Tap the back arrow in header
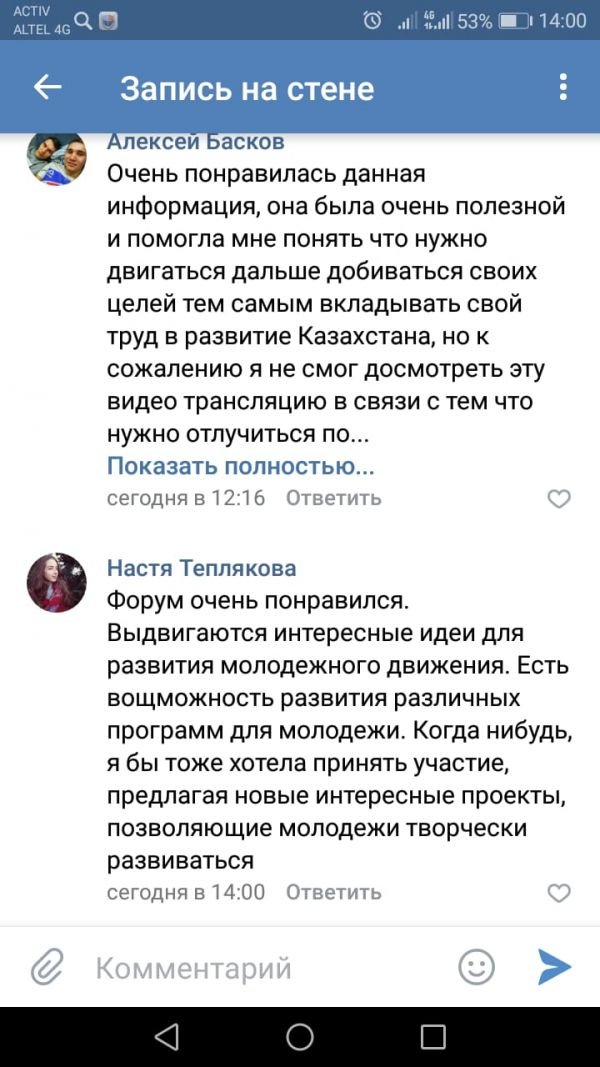Viewport: 600px width, 1067px height. point(48,88)
